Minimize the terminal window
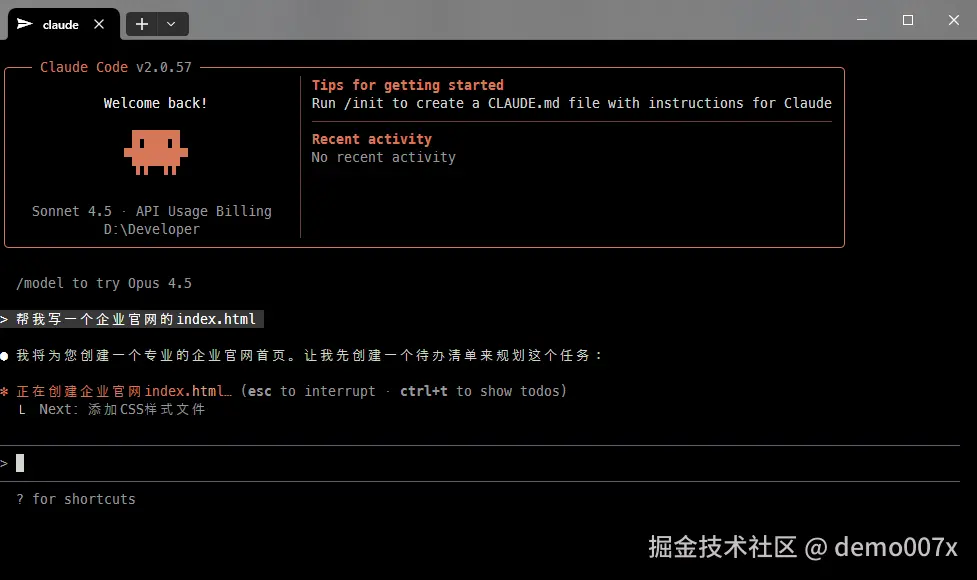This screenshot has width=977, height=580. coord(862,20)
